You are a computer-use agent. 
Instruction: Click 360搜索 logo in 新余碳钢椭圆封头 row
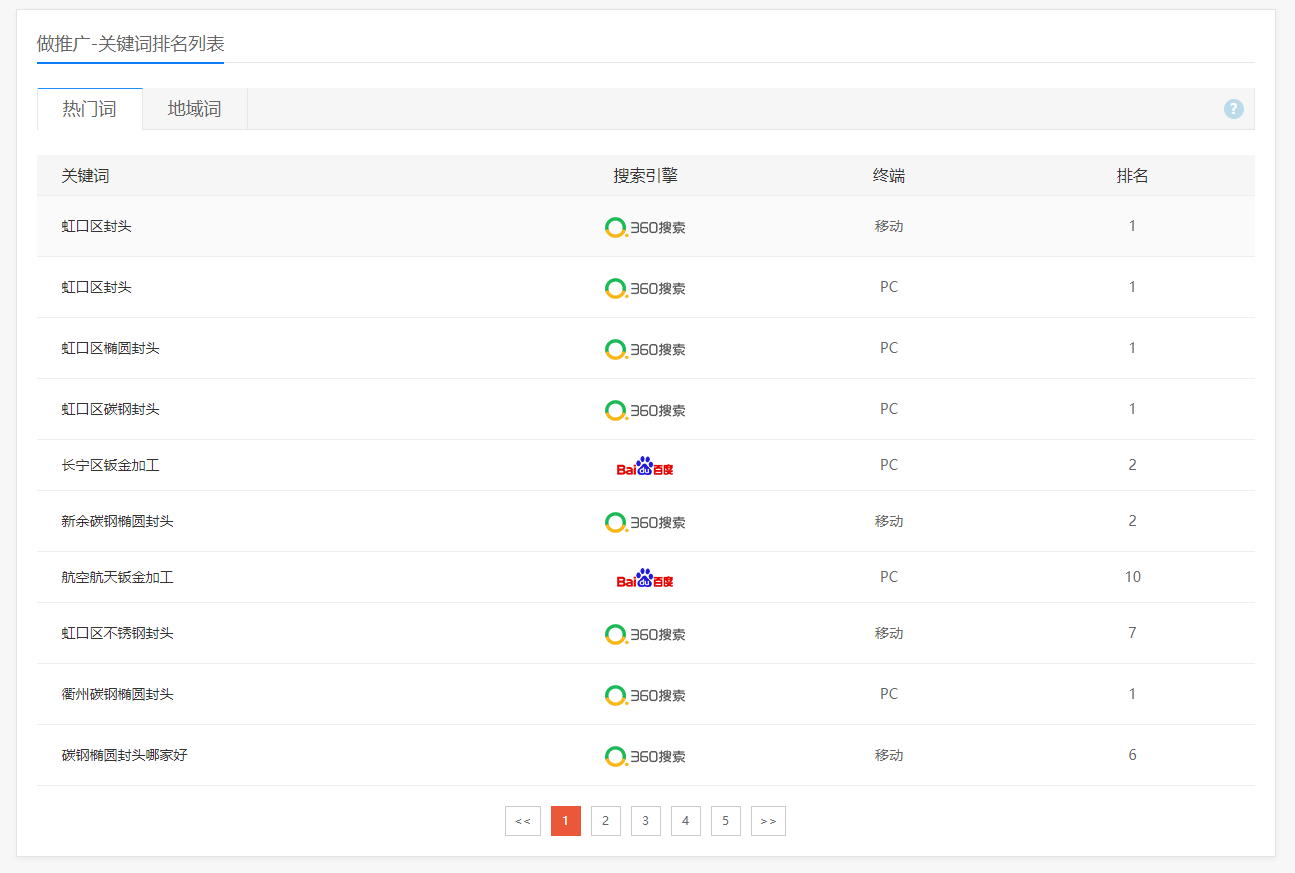pos(645,522)
